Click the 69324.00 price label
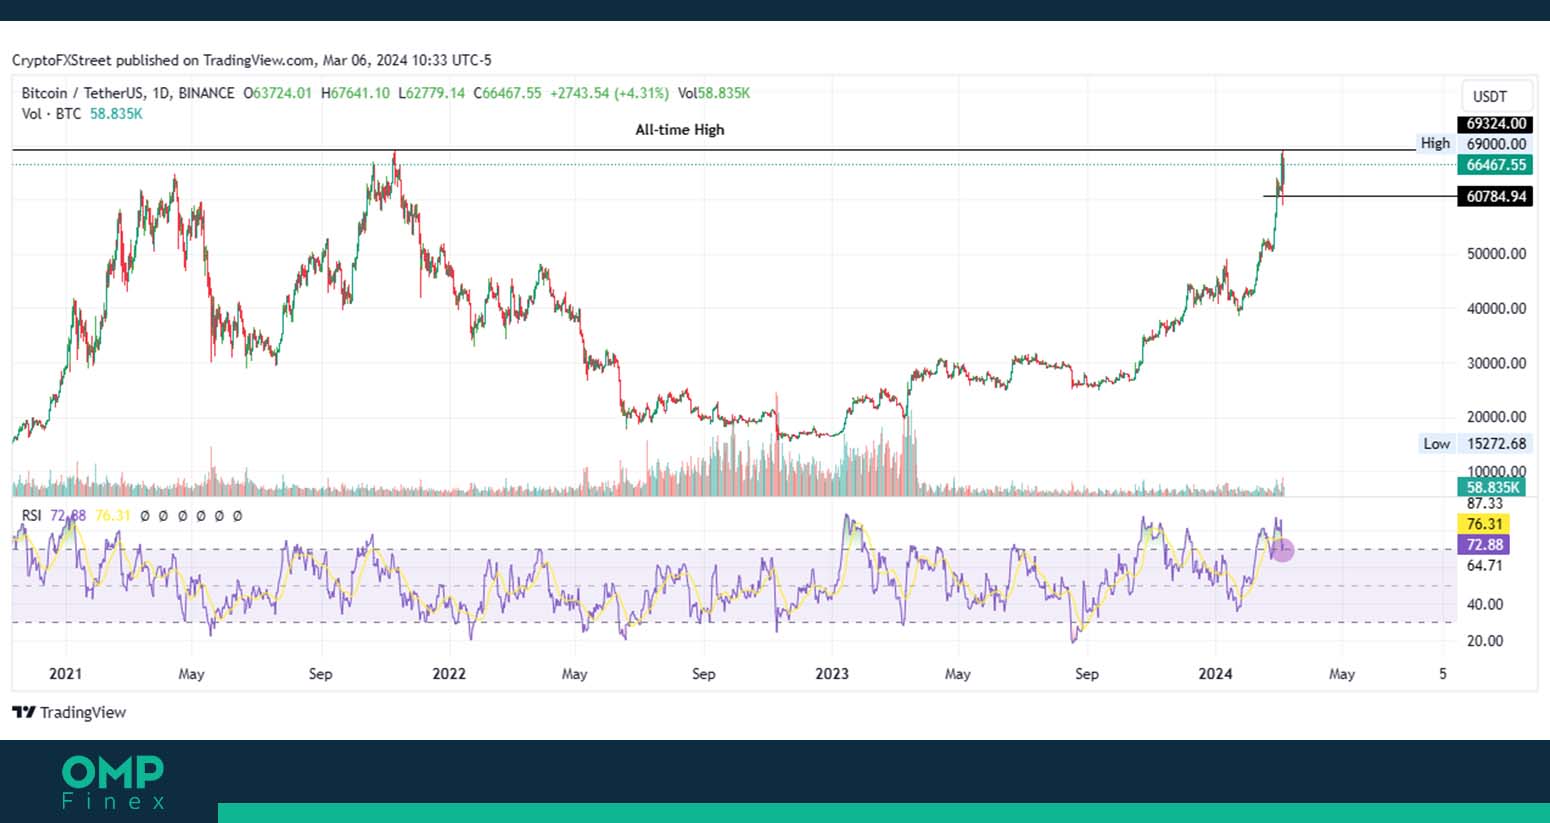This screenshot has height=823, width=1550. pos(1496,124)
